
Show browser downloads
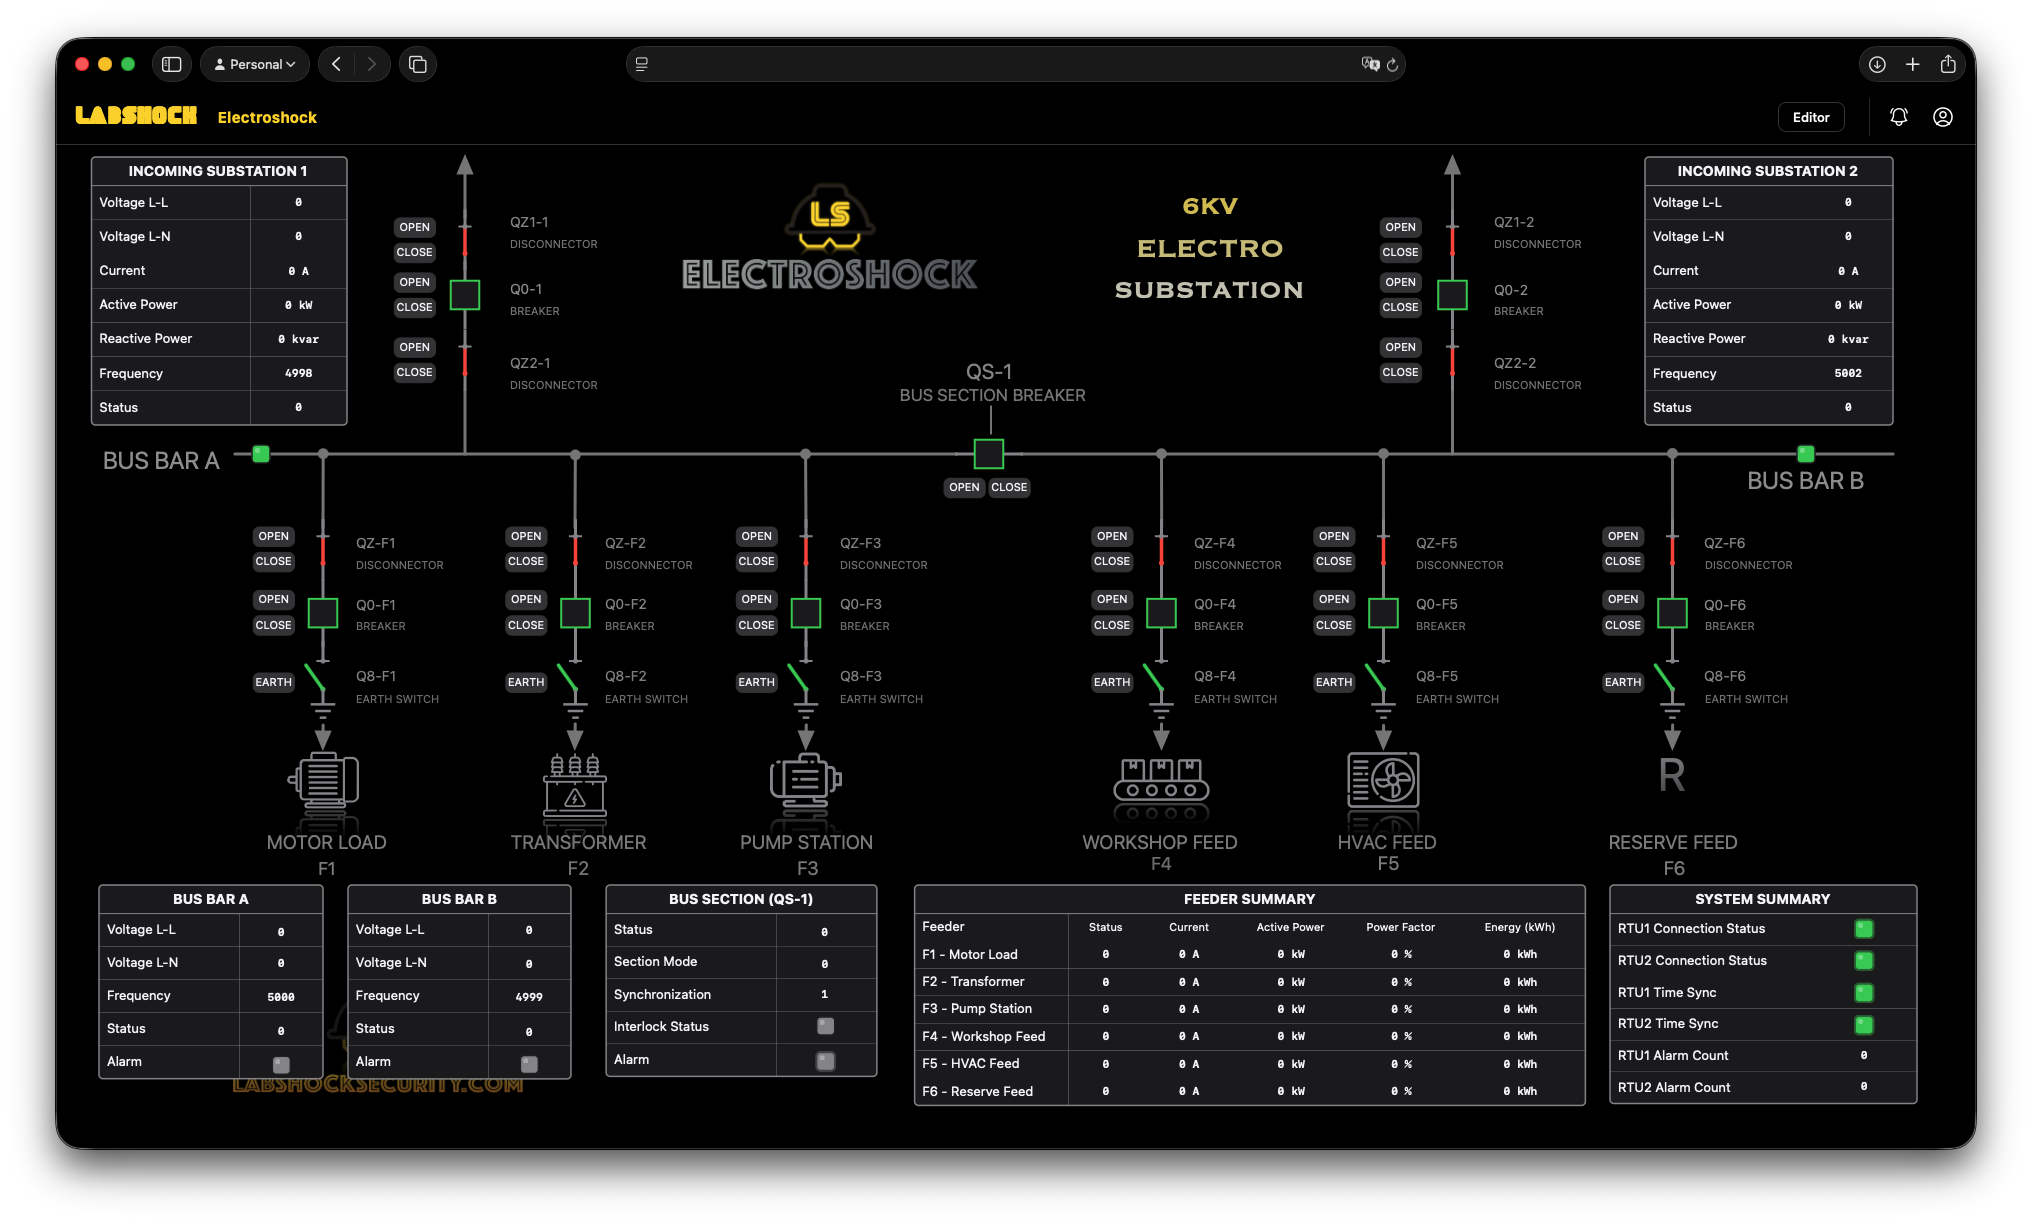(1877, 64)
